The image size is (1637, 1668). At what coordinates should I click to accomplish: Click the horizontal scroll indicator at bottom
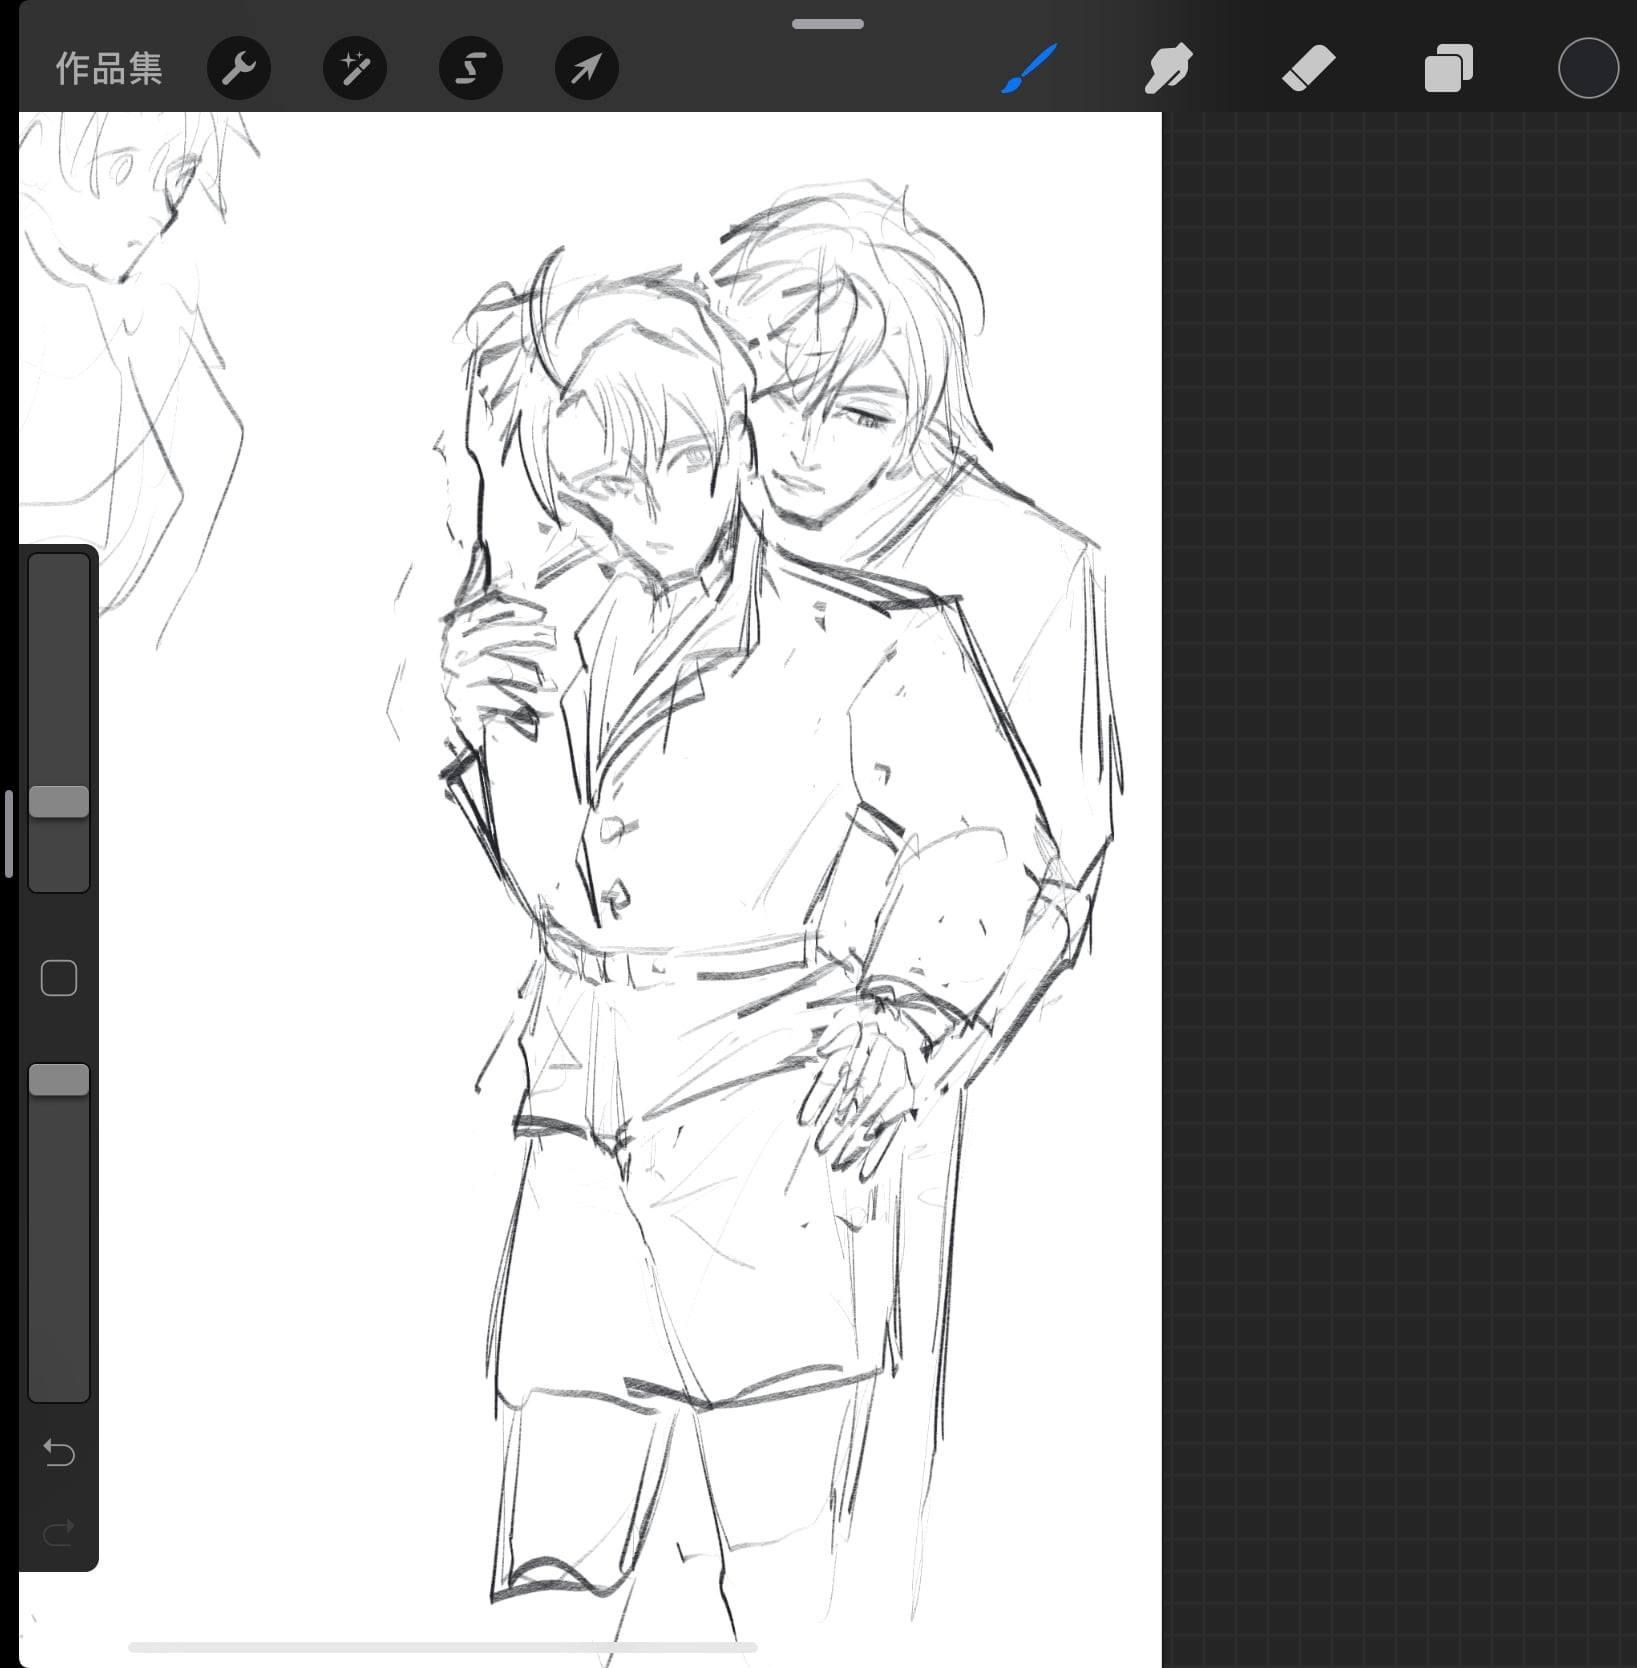443,1647
